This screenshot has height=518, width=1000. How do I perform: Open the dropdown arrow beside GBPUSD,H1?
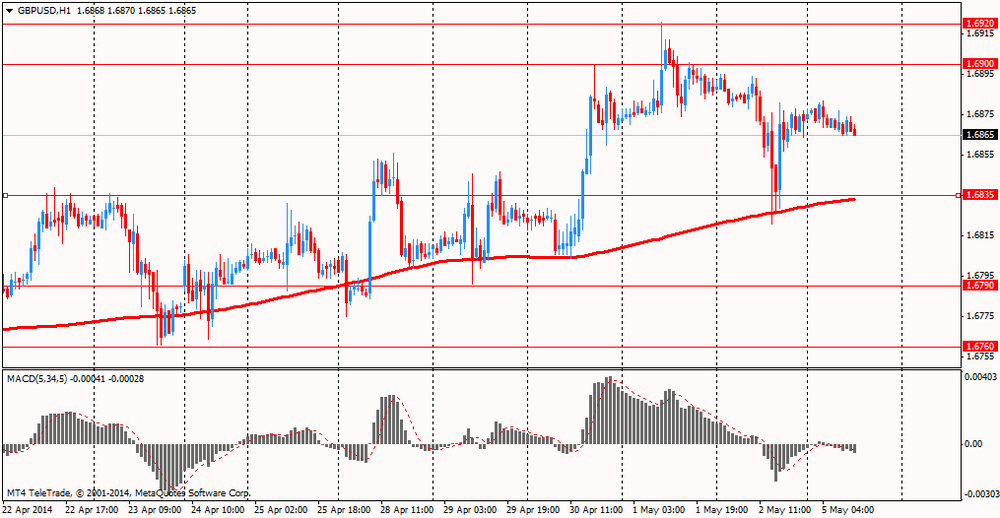tap(9, 10)
